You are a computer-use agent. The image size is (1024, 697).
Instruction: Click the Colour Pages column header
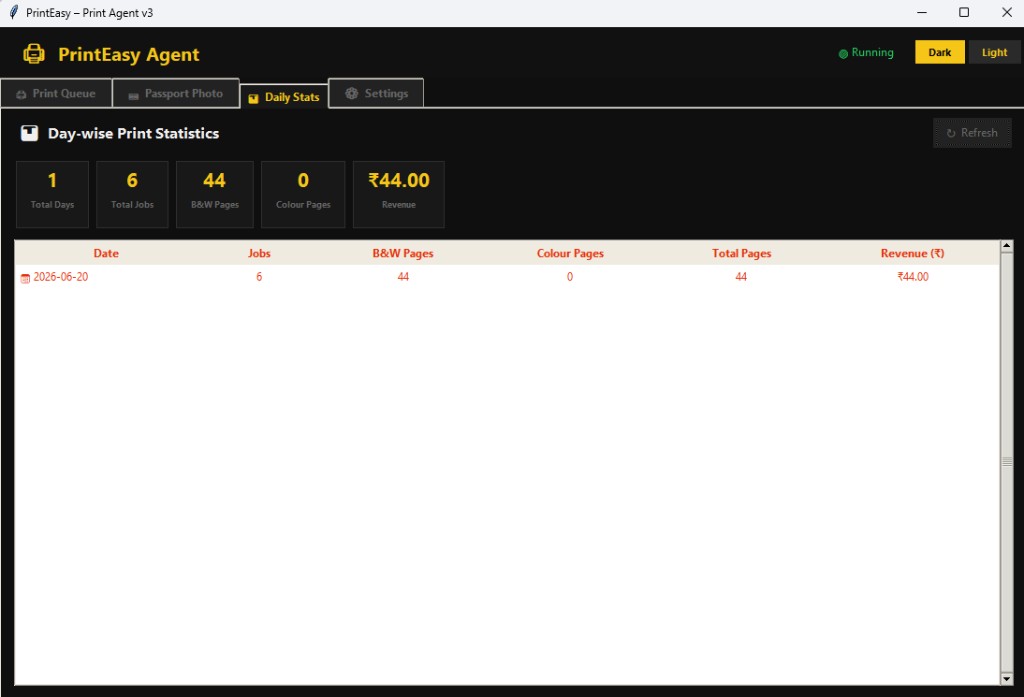tap(570, 253)
